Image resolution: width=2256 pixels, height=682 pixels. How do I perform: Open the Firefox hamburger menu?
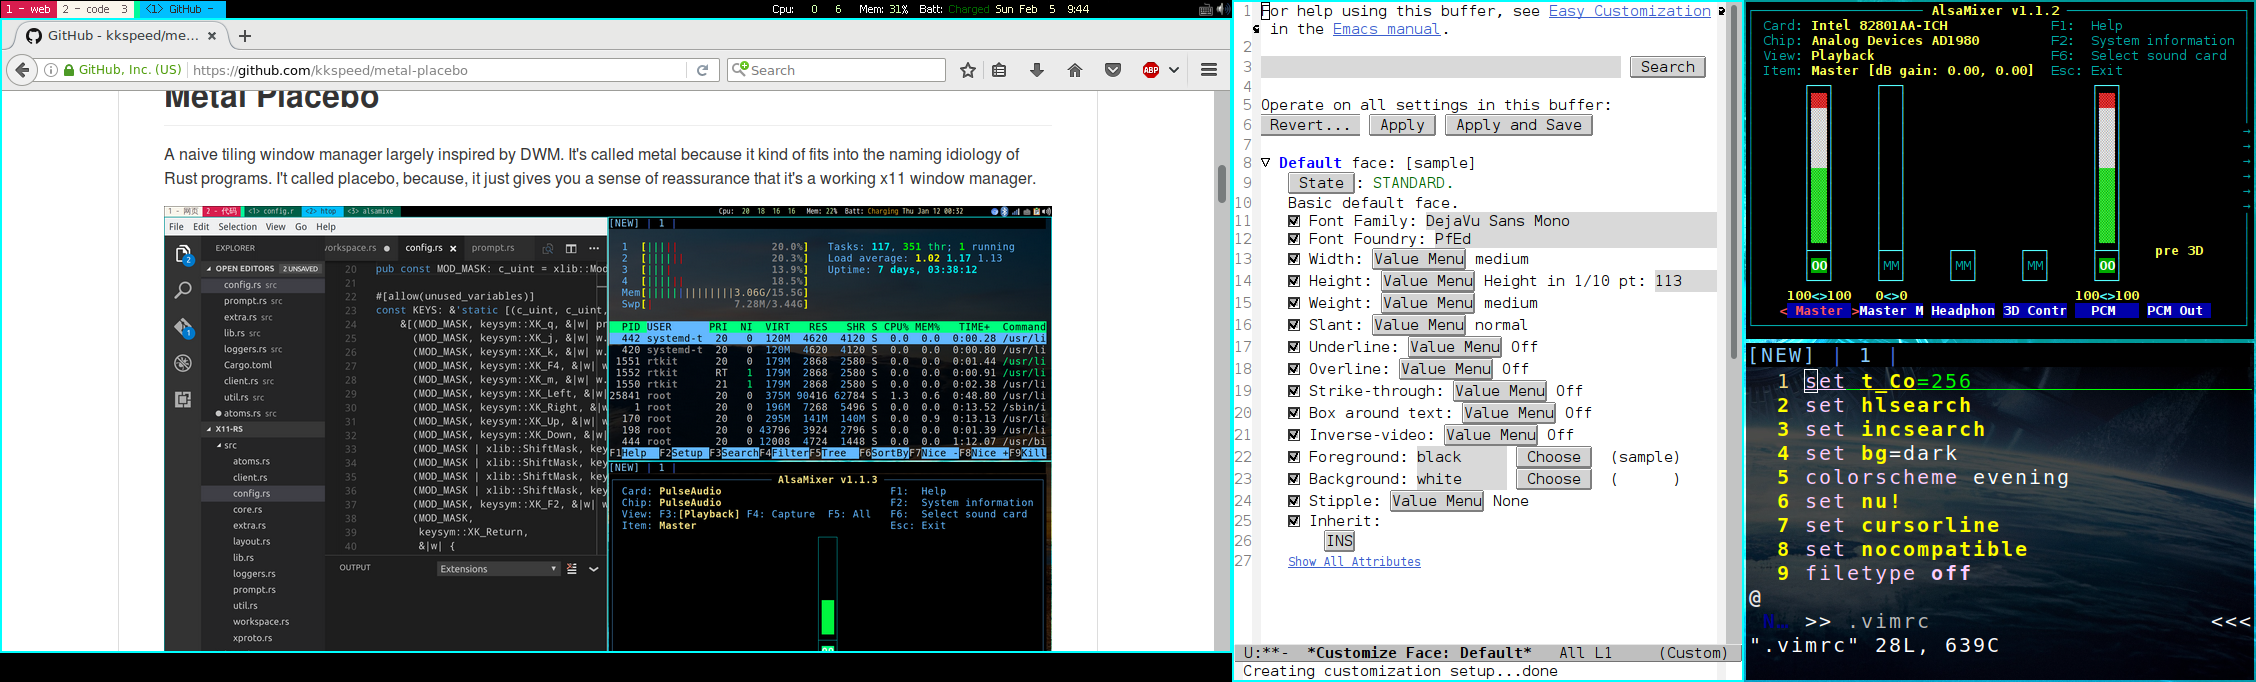click(x=1209, y=70)
